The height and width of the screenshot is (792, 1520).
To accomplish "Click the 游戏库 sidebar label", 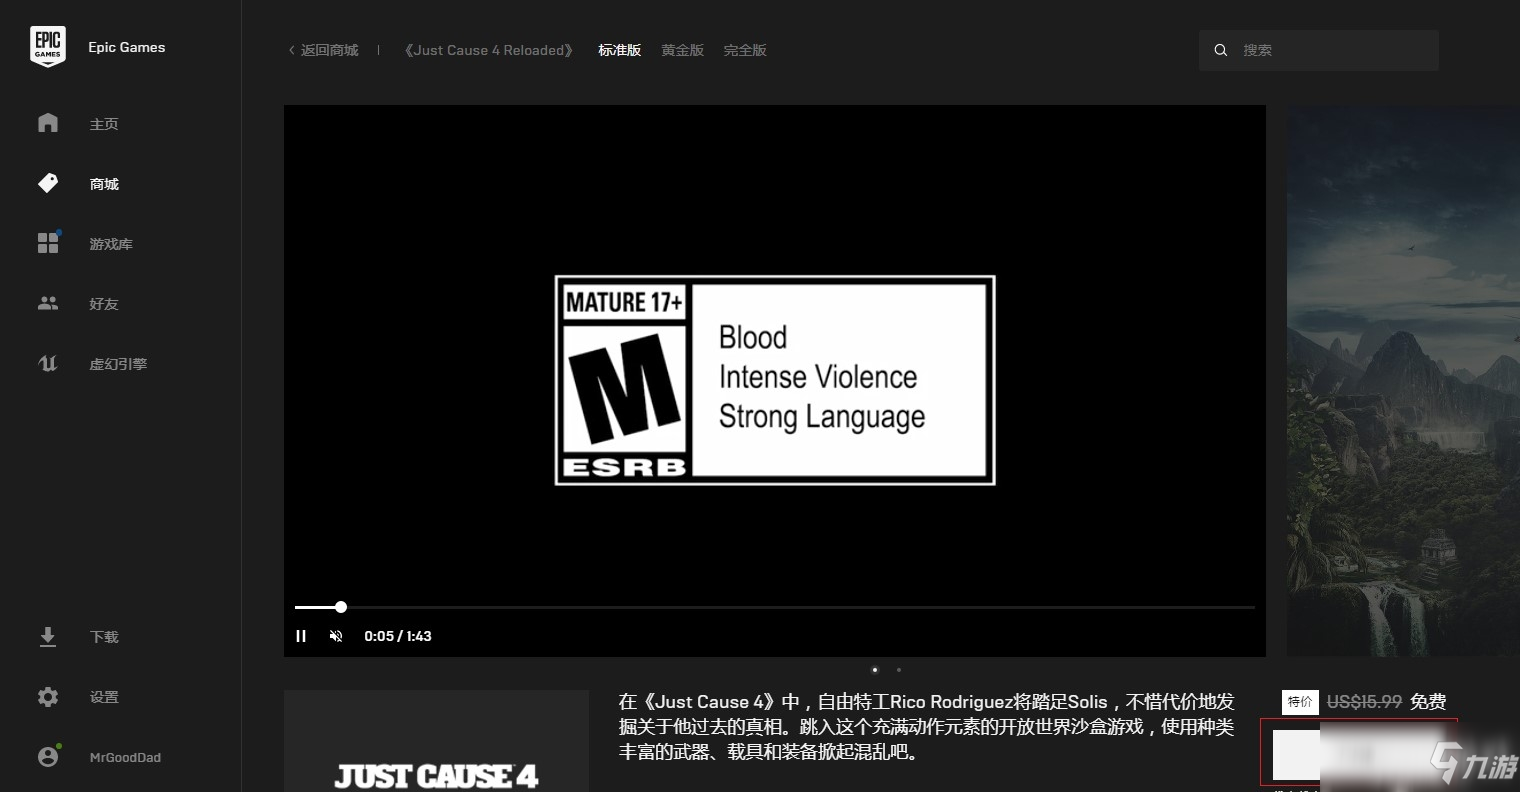I will coord(111,244).
